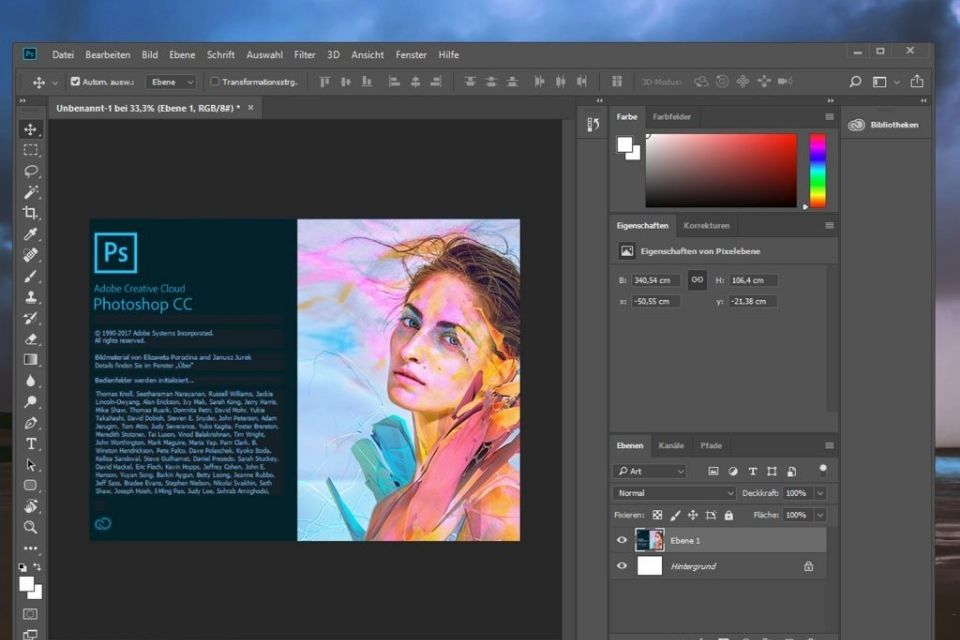The image size is (960, 640).
Task: Hide the Hintergrund layer
Action: pos(622,566)
